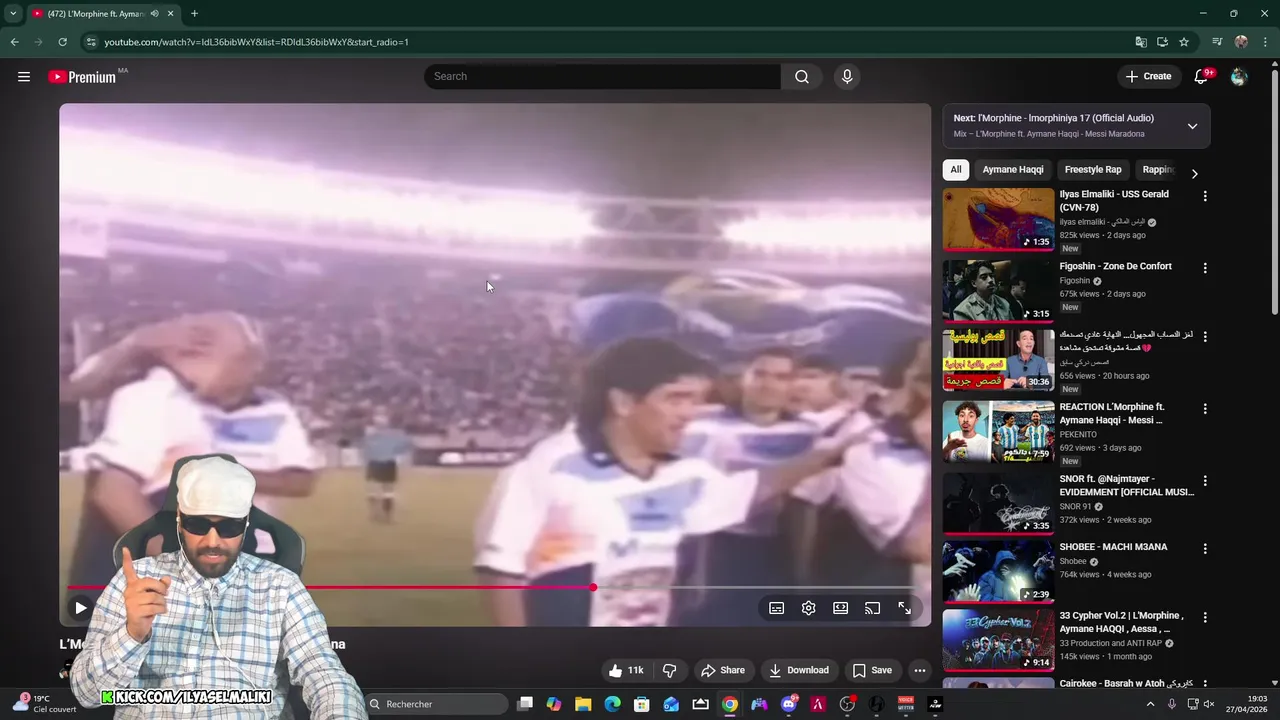Open Microsoft Edge from taskbar

pos(612,704)
